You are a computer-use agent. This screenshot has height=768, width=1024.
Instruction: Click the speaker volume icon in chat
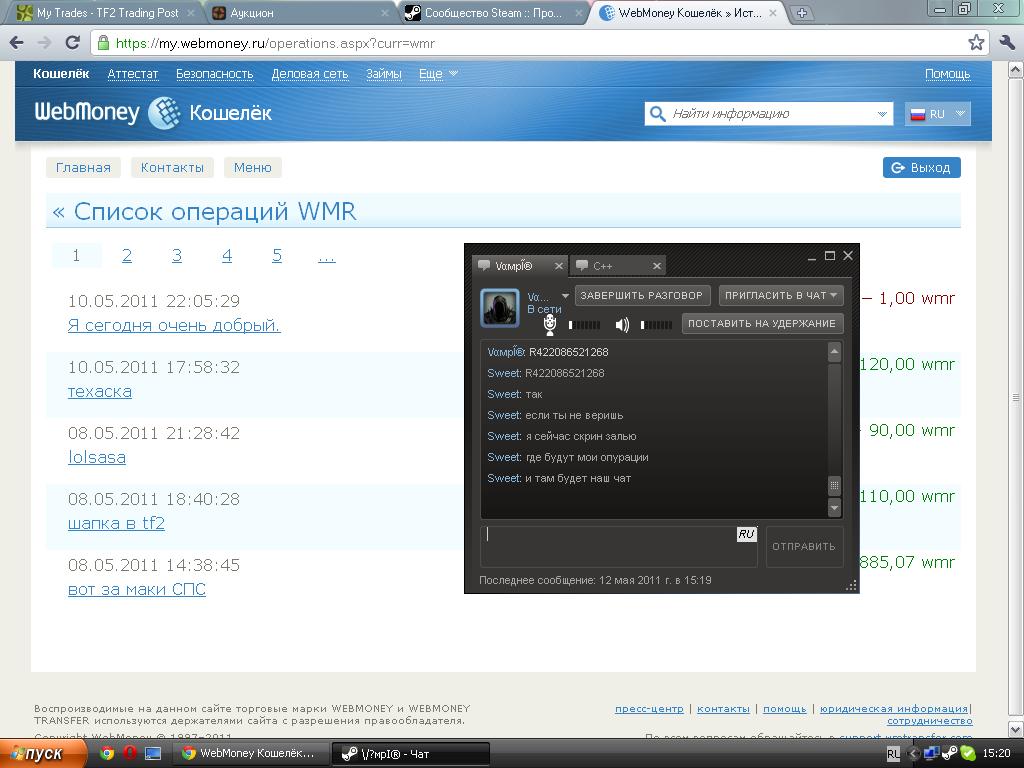[x=622, y=325]
